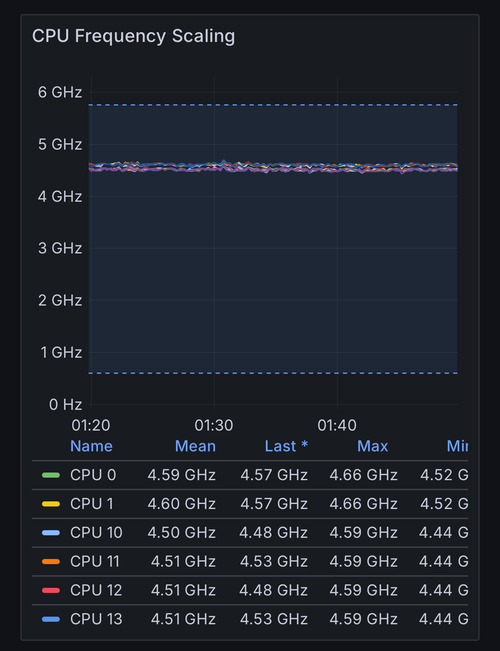
Task: Click the frequency lines in the graph
Action: (273, 167)
